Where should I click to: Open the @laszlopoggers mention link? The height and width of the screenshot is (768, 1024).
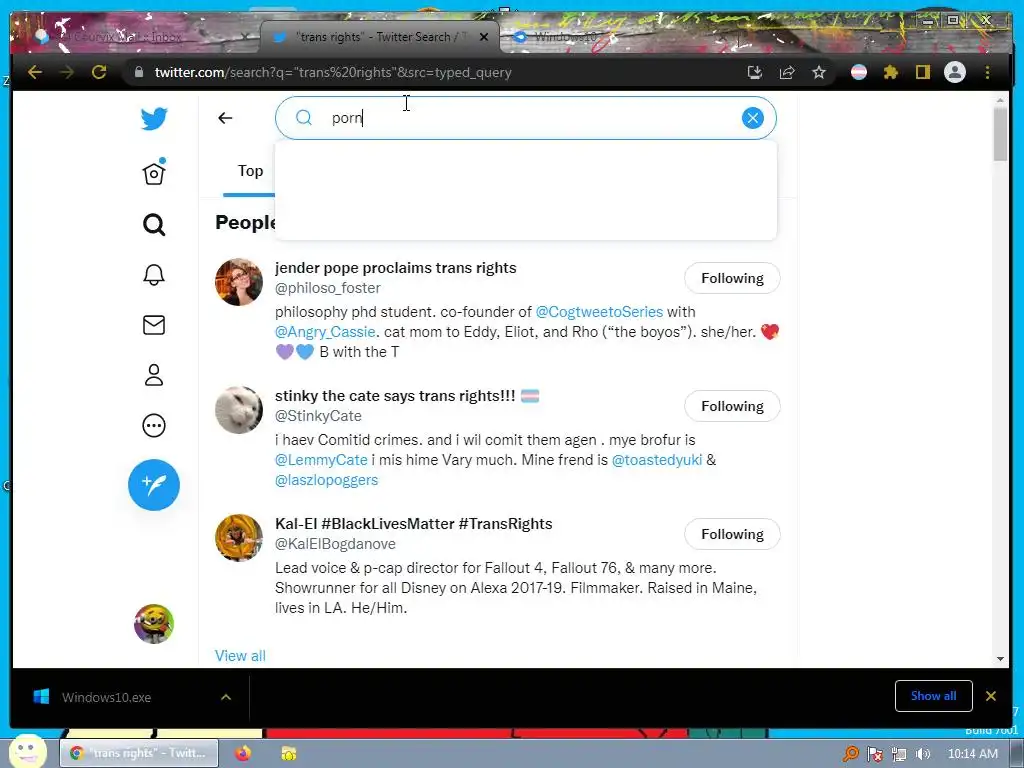[327, 480]
